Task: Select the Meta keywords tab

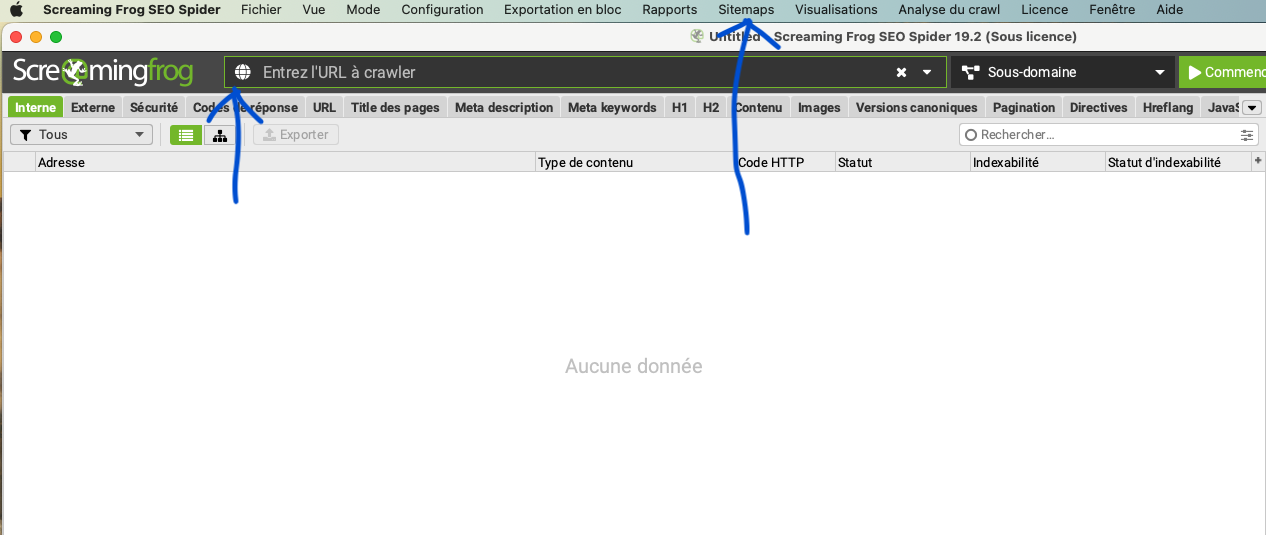Action: point(612,107)
